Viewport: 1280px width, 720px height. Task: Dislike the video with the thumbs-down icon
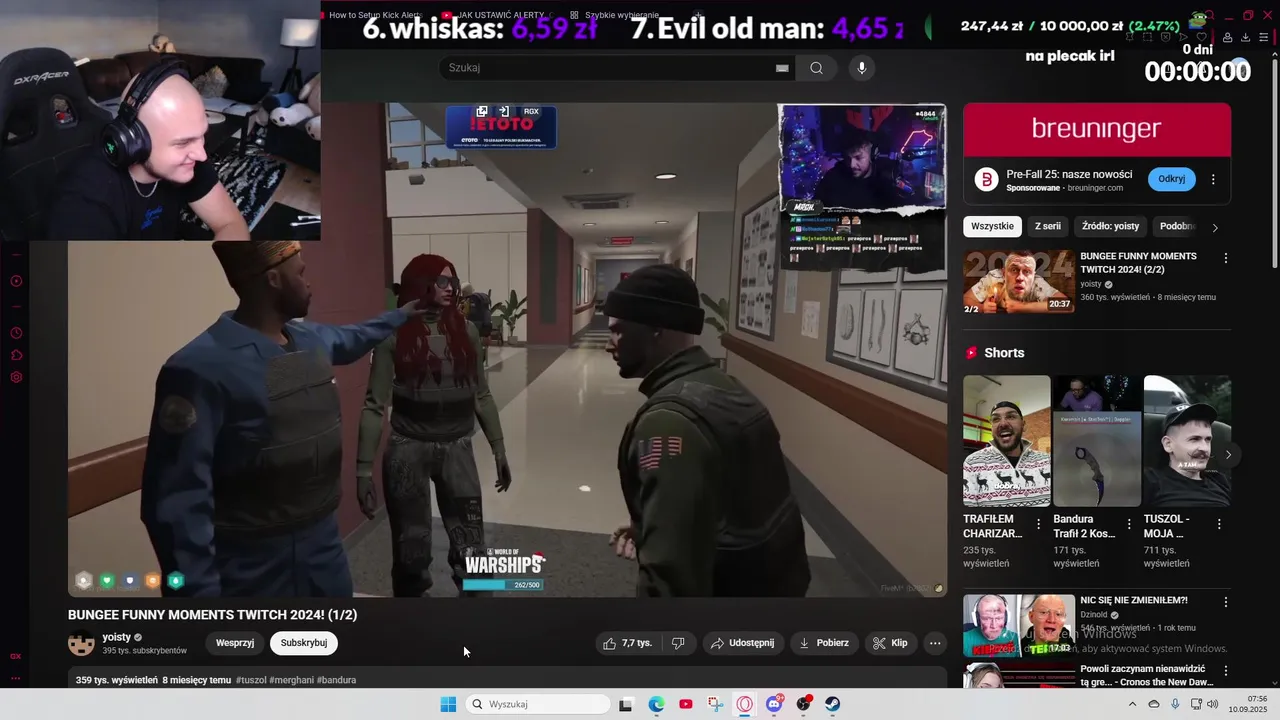(678, 643)
